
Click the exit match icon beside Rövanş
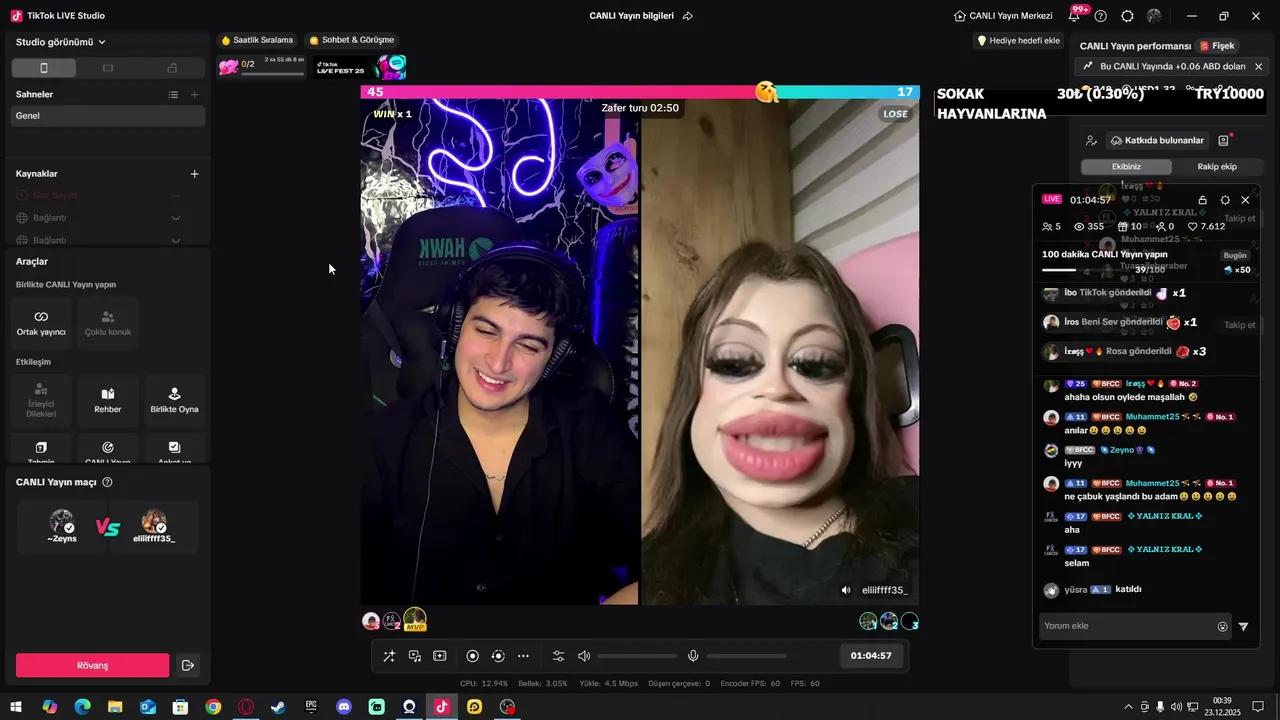[x=187, y=665]
